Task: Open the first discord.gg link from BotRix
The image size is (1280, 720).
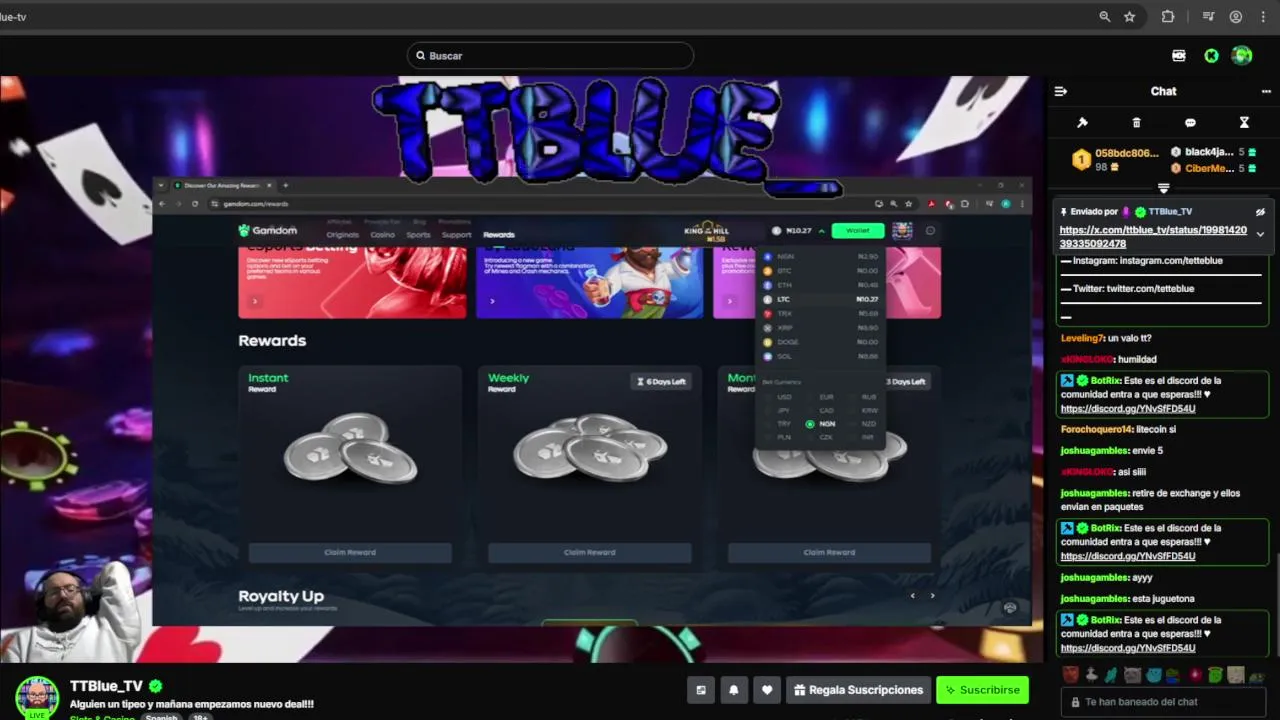Action: (1128, 409)
